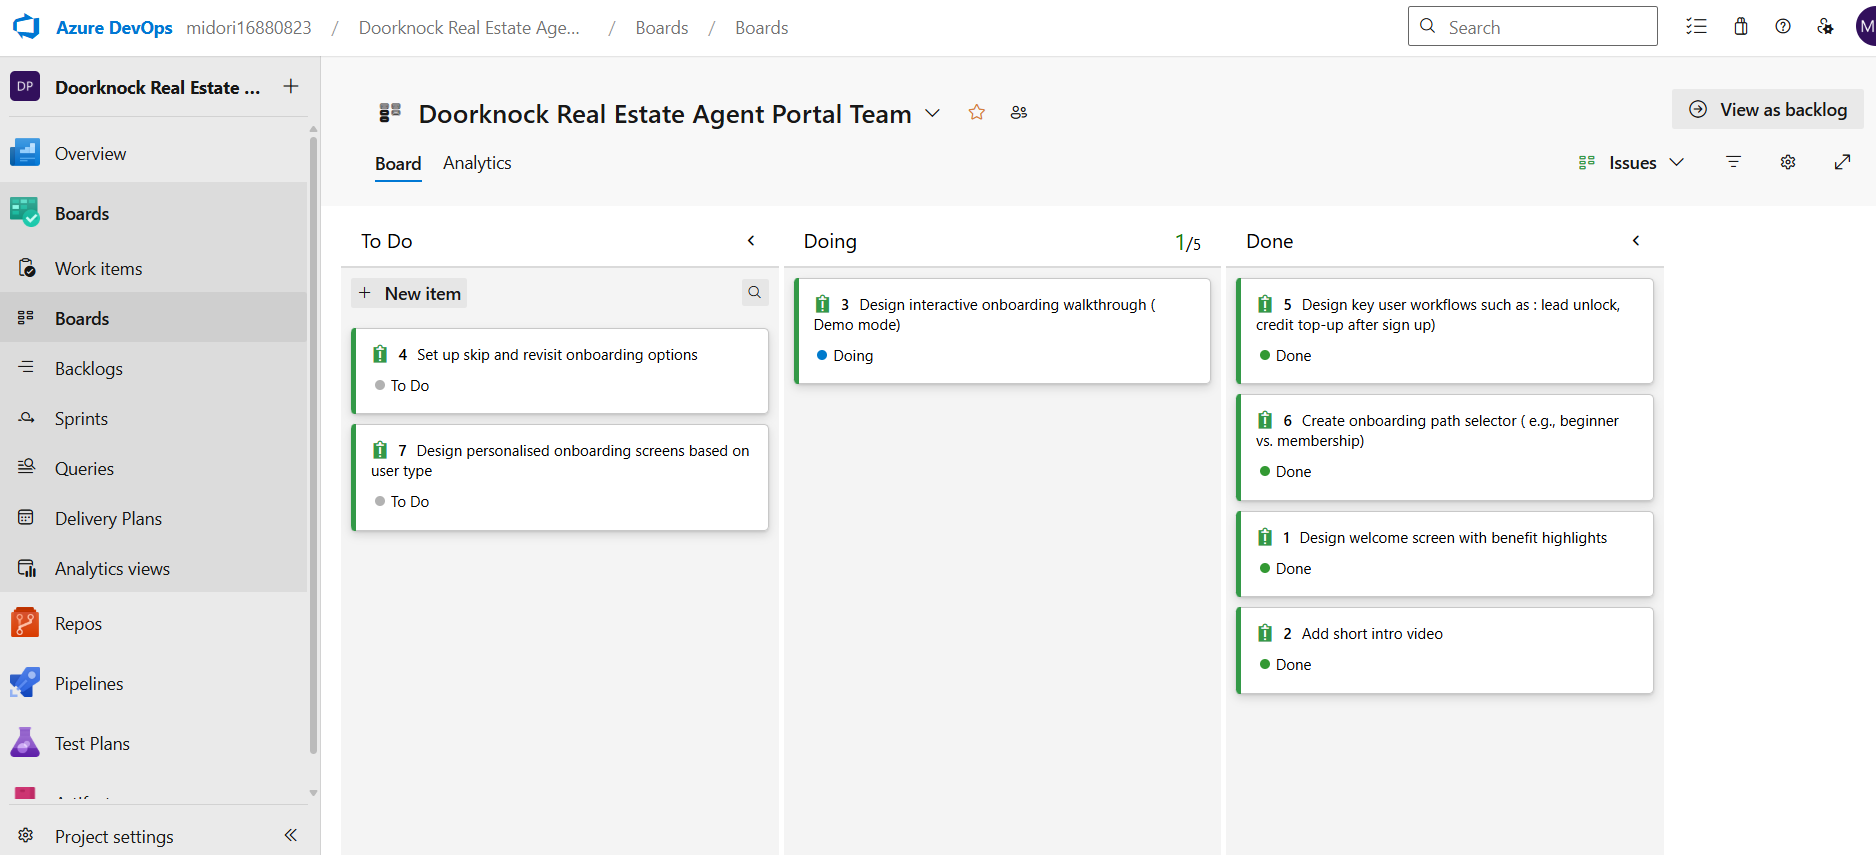
Task: Collapse the To Do column
Action: click(751, 241)
